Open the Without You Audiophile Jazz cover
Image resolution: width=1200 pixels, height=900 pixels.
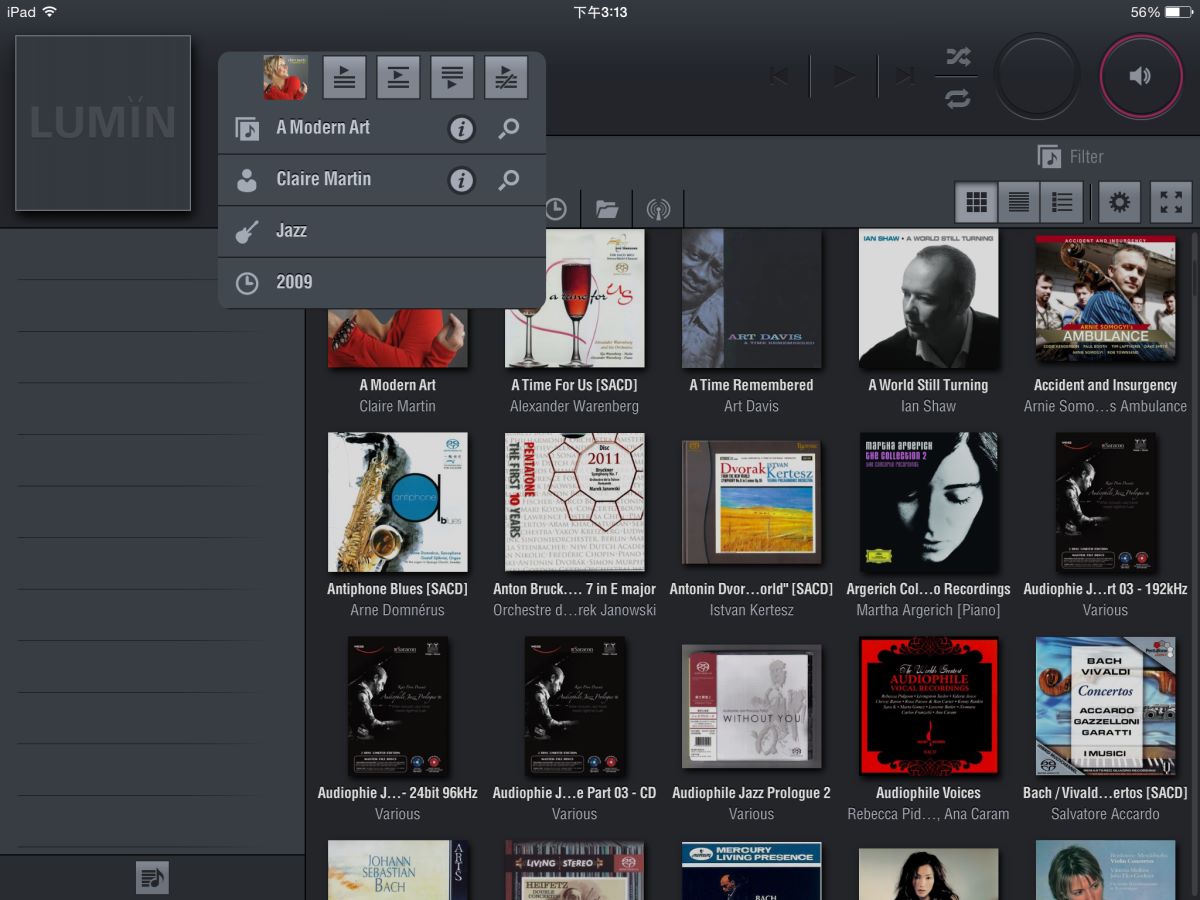coord(751,706)
